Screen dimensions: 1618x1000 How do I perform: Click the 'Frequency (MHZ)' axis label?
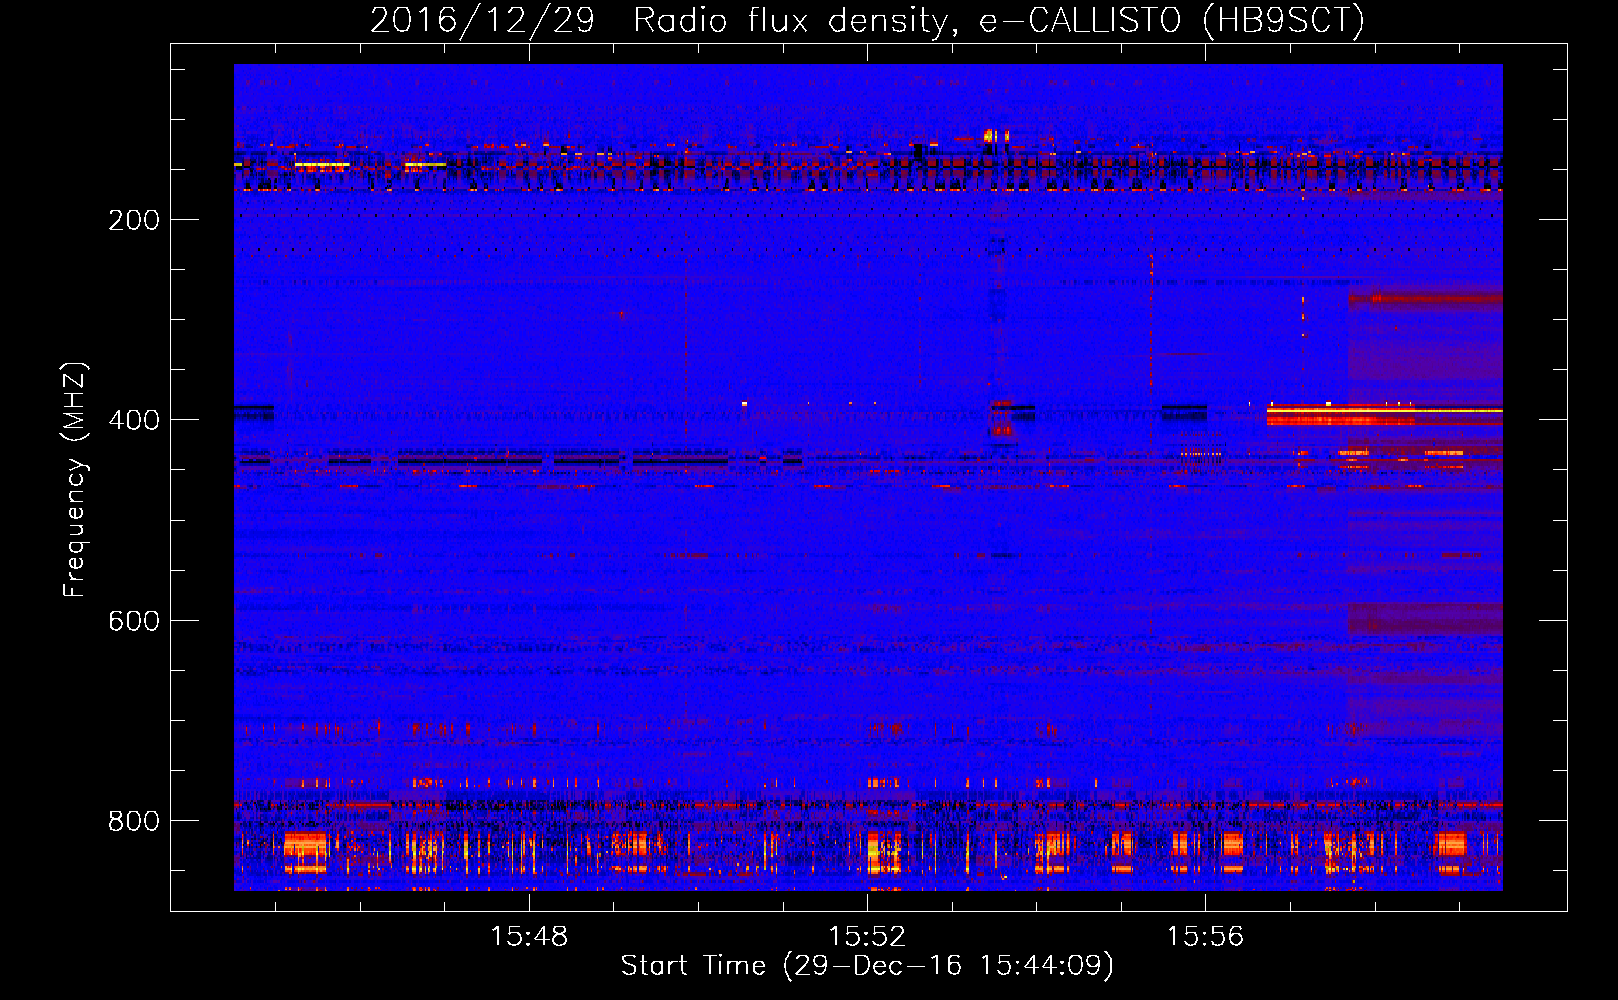75,480
